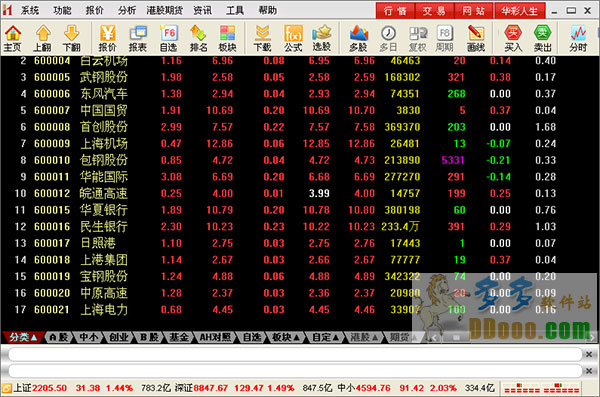Screen dimensions: 600x397
Task: Click the 中小 index value 4594.76
Action: pos(373,388)
